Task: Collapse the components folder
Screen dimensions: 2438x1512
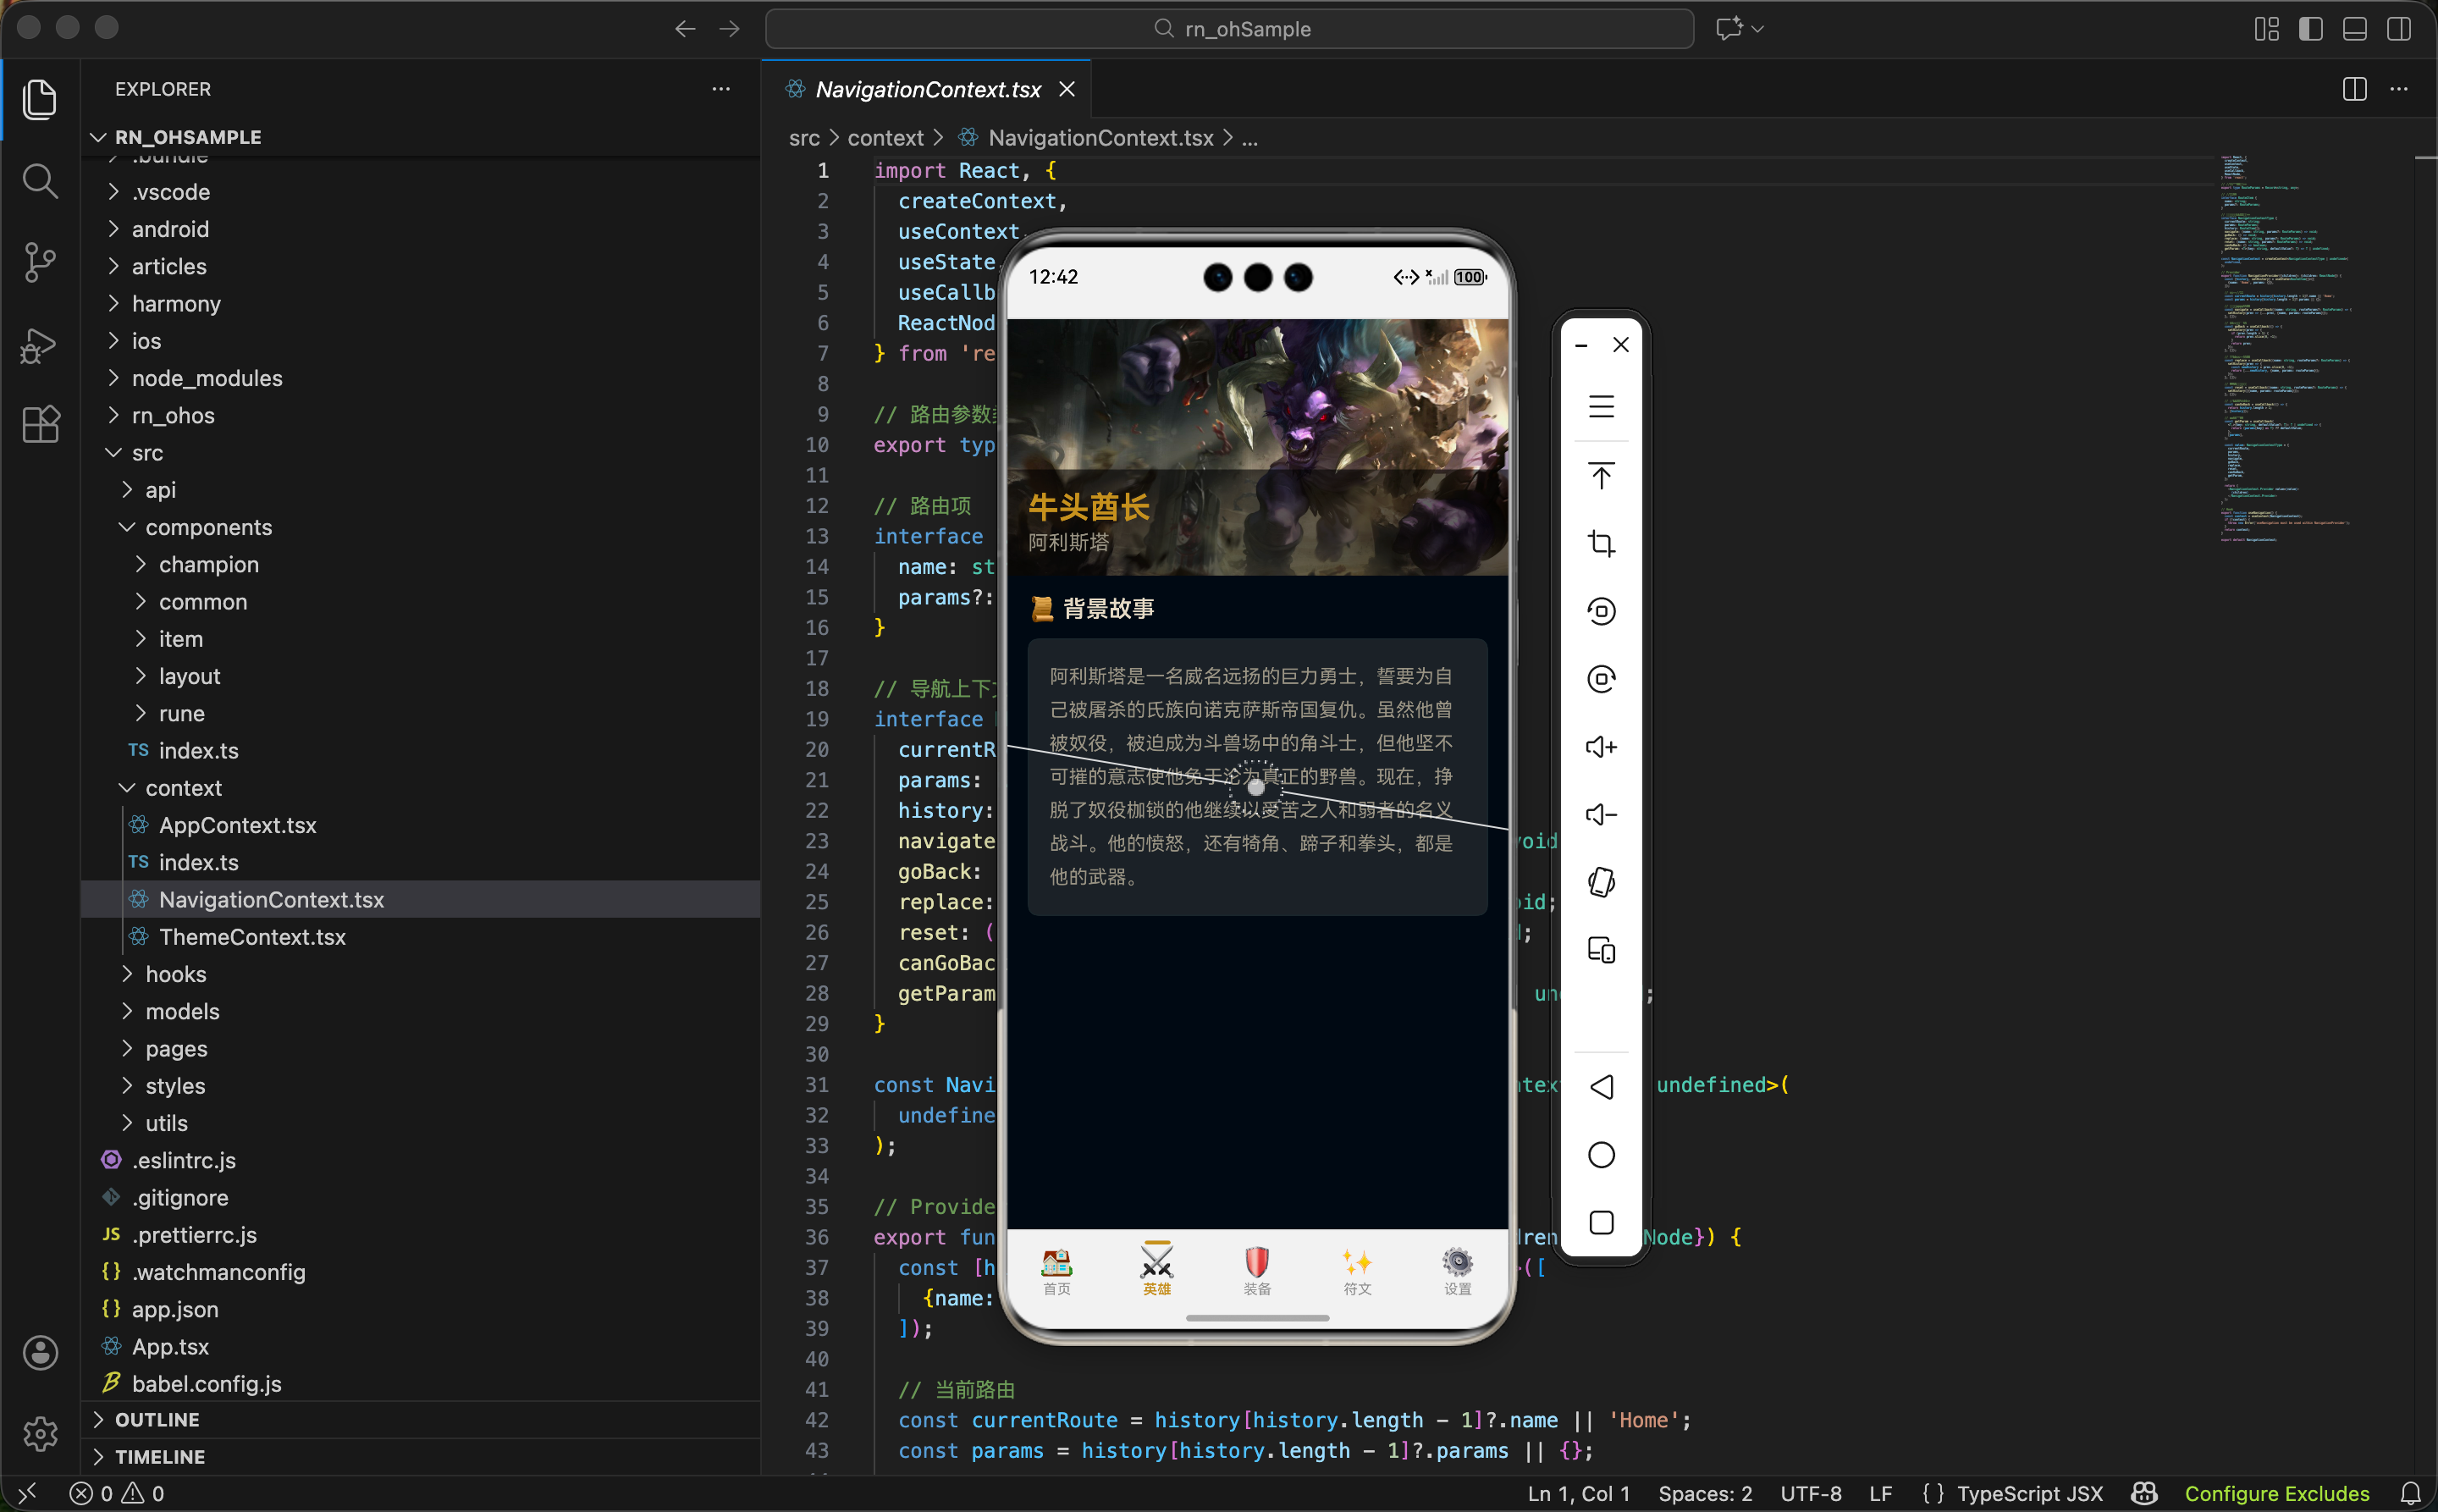Action: (x=420, y=527)
